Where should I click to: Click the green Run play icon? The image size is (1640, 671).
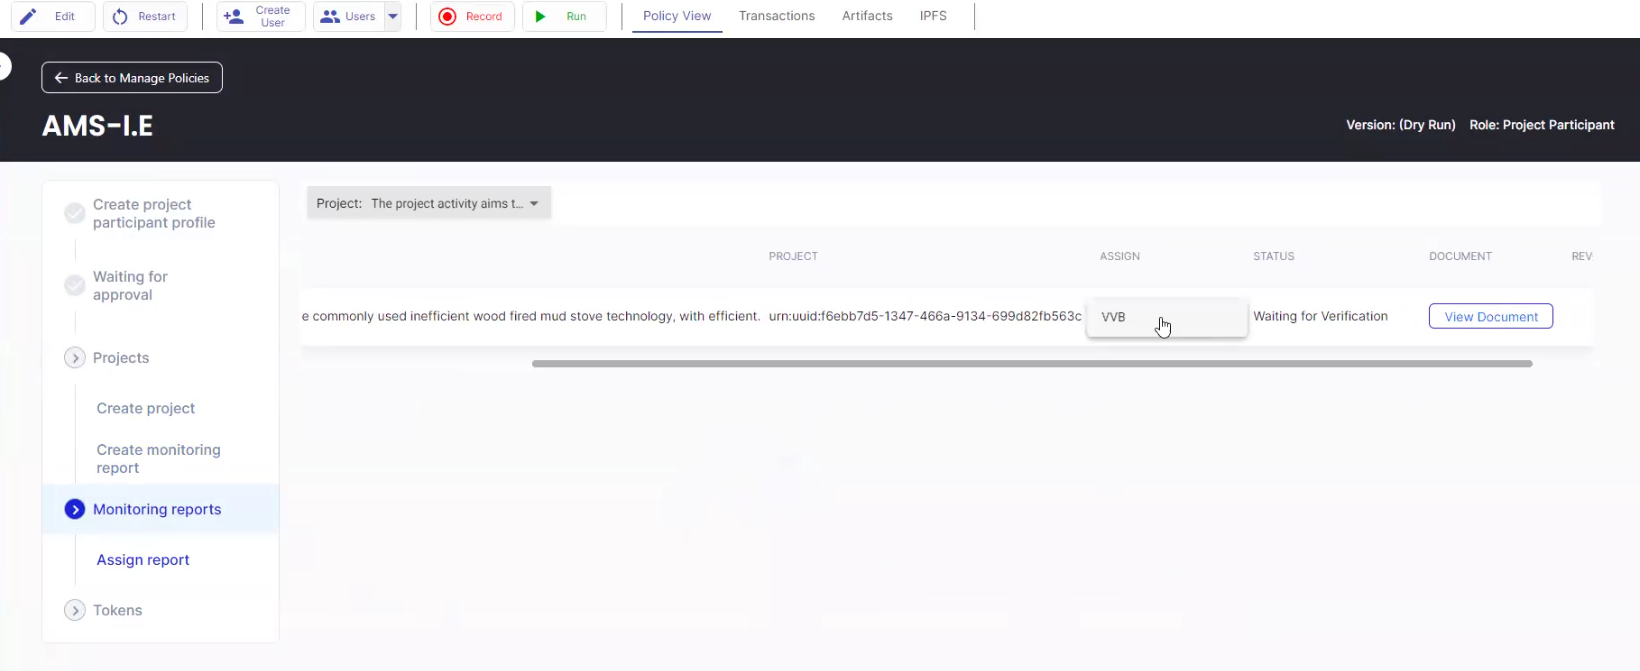click(540, 16)
